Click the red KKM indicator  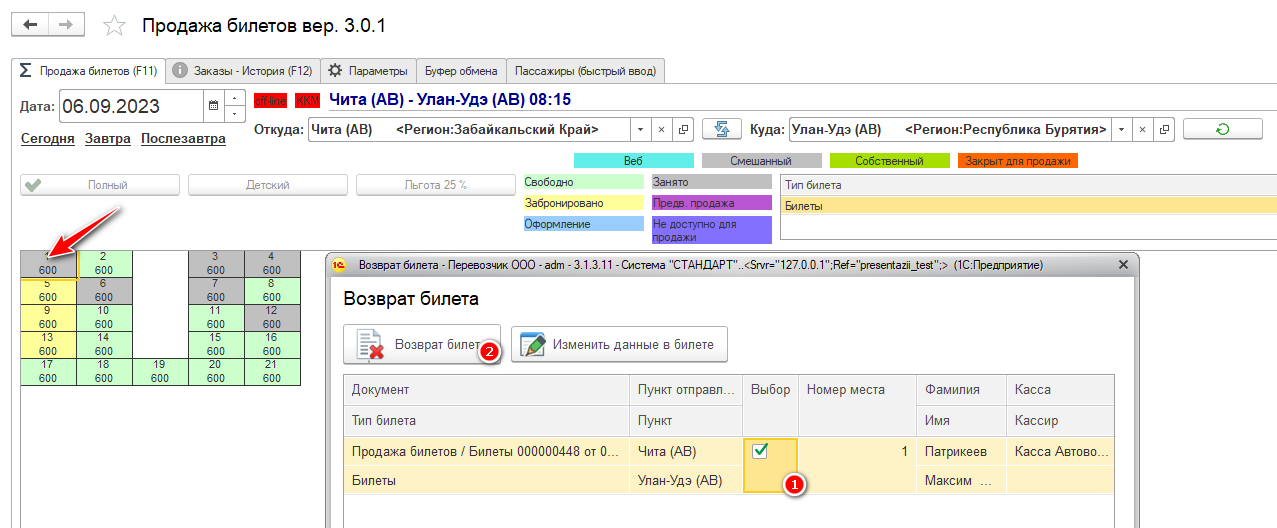click(x=307, y=100)
